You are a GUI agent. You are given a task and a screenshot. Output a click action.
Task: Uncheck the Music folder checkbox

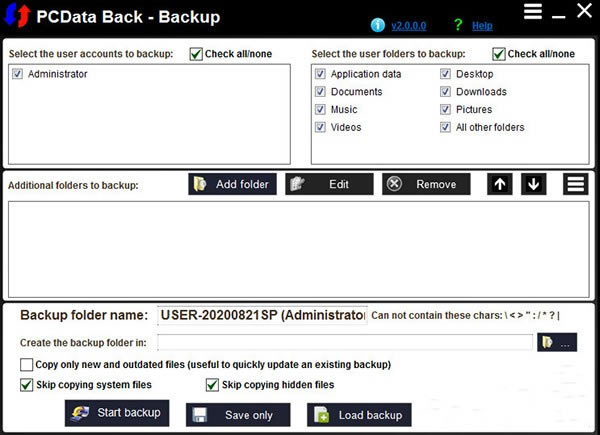coord(320,109)
